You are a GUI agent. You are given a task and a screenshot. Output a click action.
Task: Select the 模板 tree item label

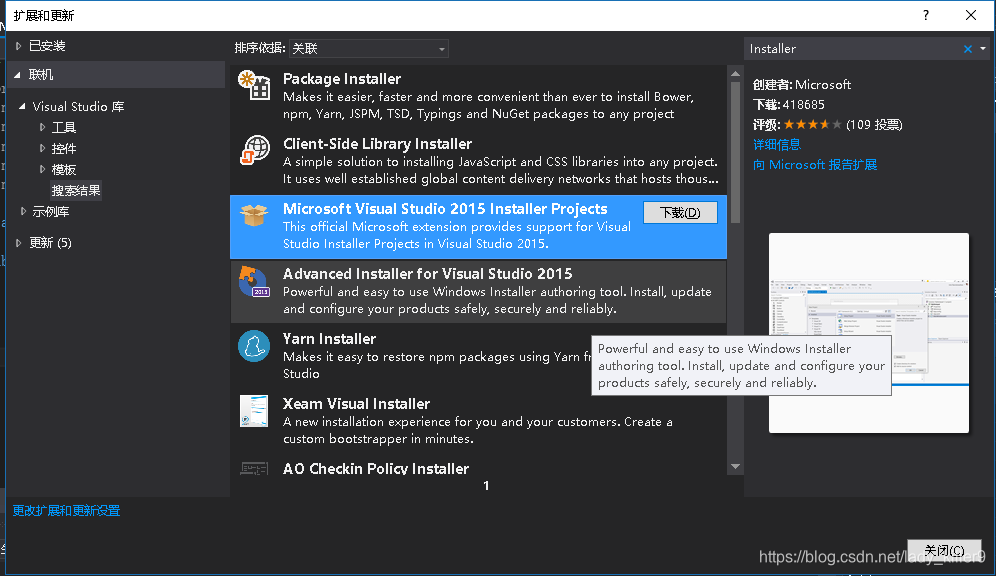click(x=64, y=170)
